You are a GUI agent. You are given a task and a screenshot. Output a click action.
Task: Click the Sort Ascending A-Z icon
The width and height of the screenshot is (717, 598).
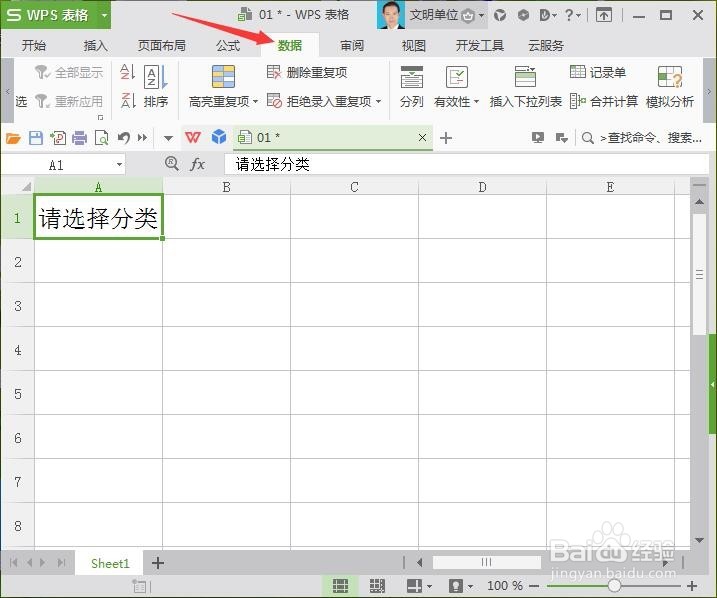pyautogui.click(x=127, y=72)
